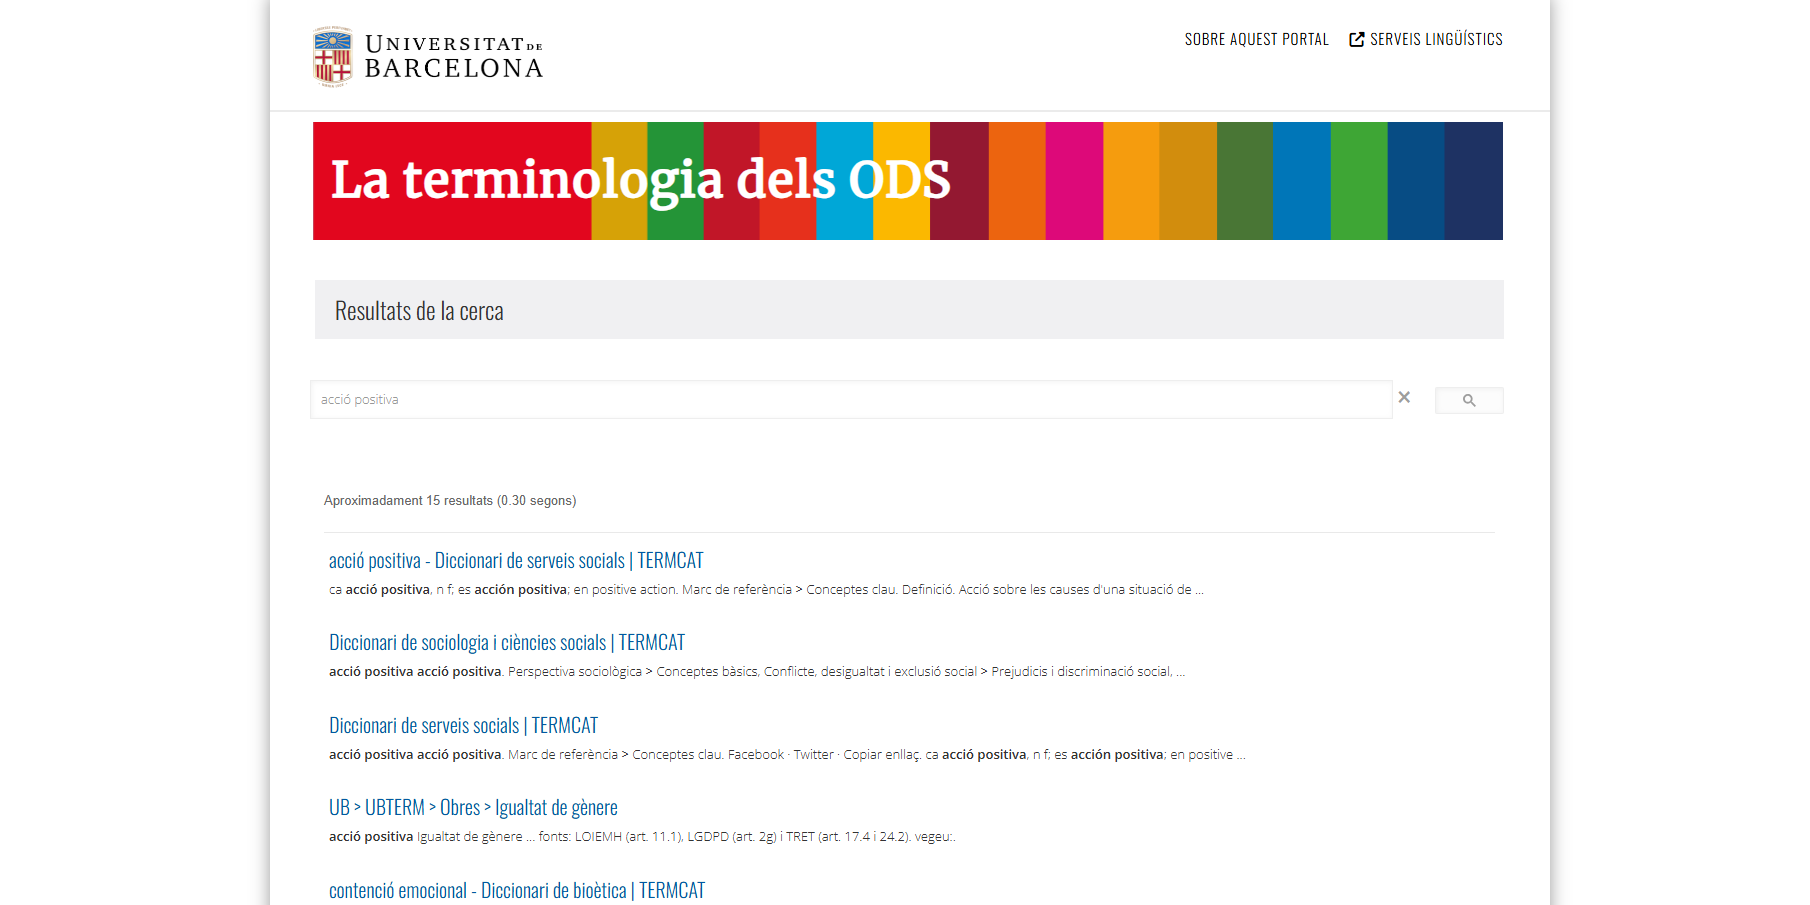Click the 'Aproximadament 15 resultats' count text
This screenshot has height=905, width=1810.
[x=450, y=501]
